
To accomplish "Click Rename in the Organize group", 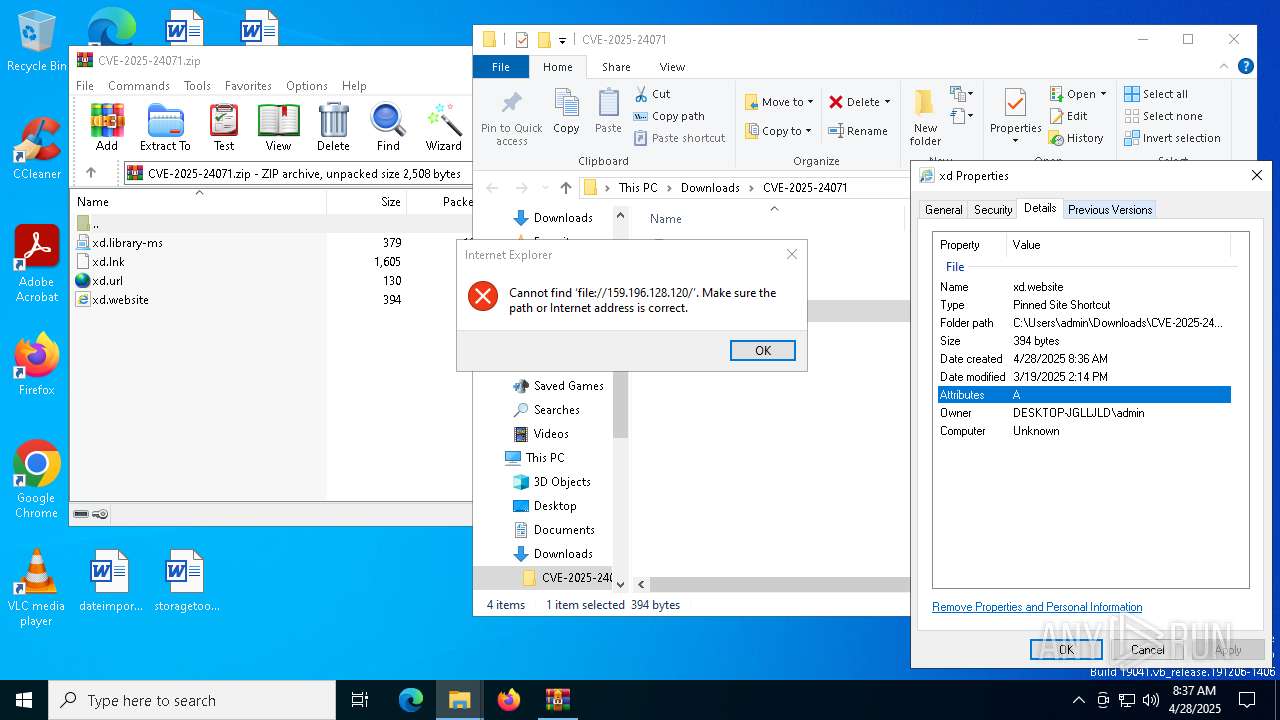I will (x=858, y=131).
